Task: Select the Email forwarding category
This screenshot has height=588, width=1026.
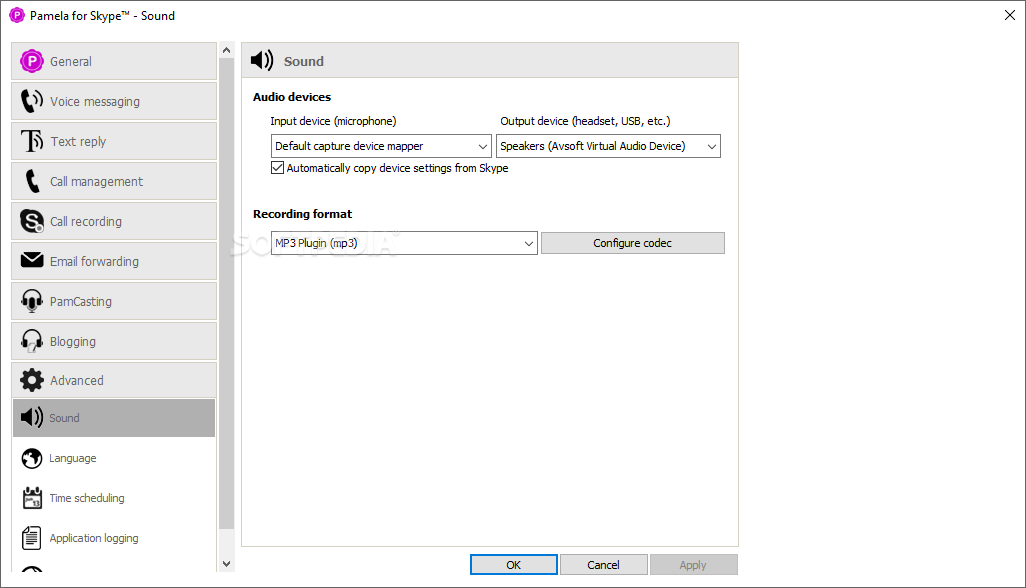Action: [114, 261]
